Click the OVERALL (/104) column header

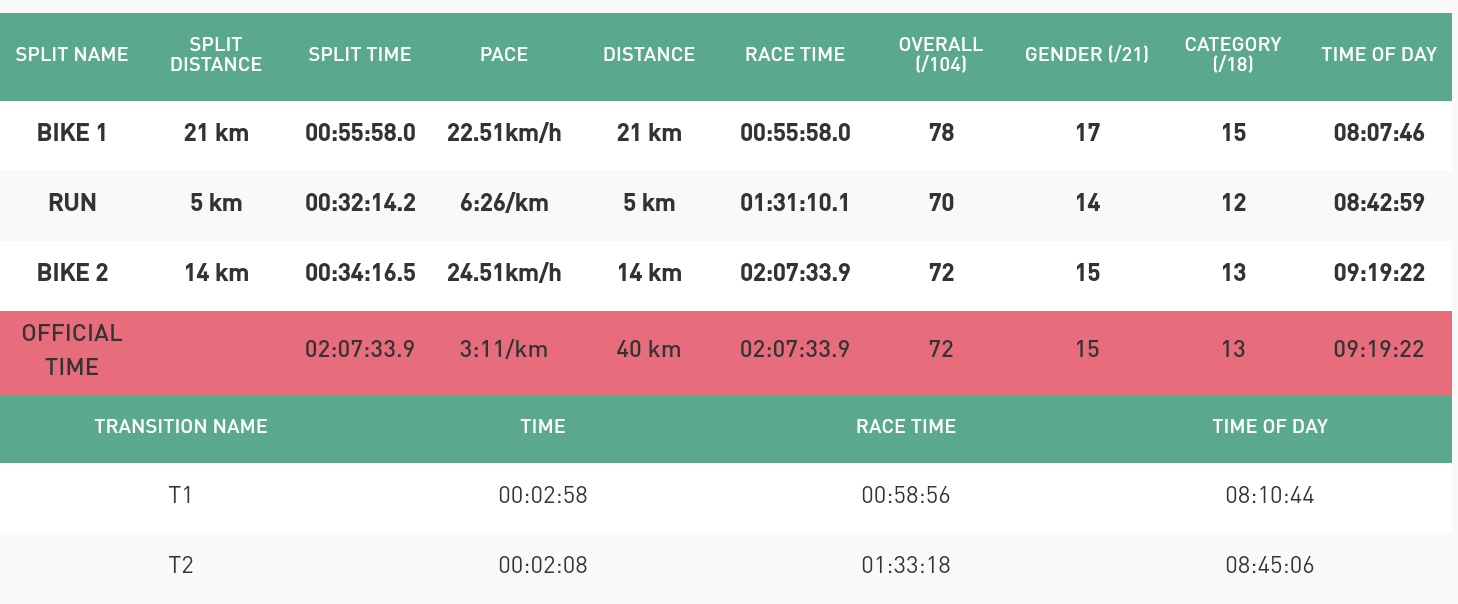[x=941, y=54]
